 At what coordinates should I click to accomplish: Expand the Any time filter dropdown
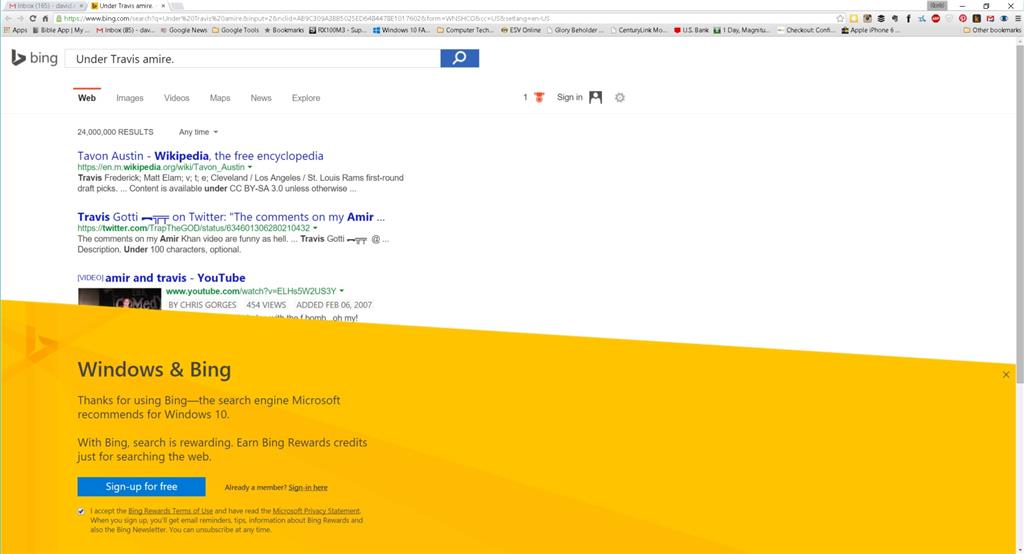pyautogui.click(x=199, y=132)
